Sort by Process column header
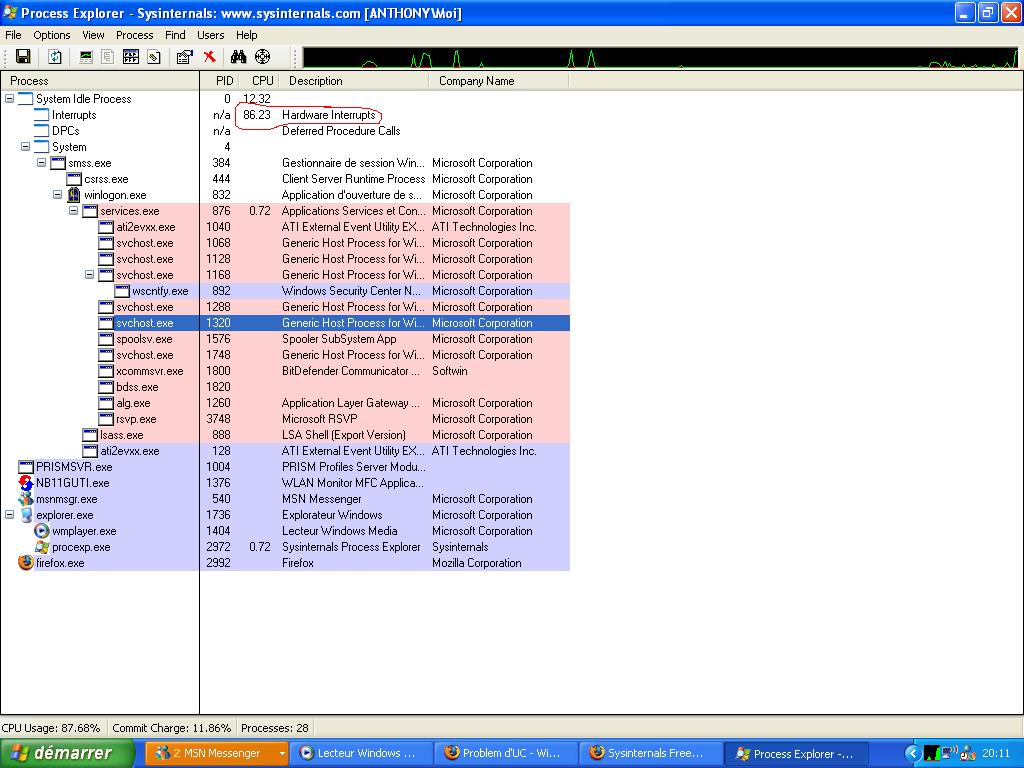Screen dimensions: 1024x768 coord(100,81)
